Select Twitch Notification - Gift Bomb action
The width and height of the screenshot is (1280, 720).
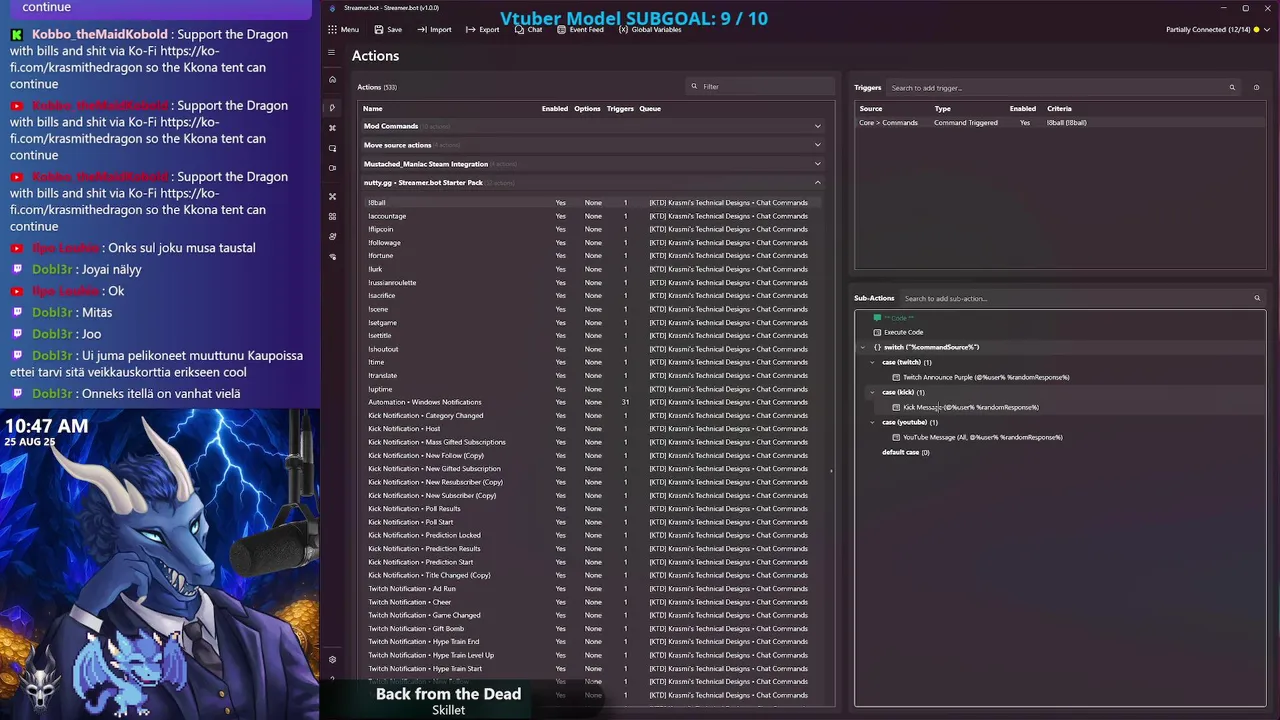coord(590,628)
